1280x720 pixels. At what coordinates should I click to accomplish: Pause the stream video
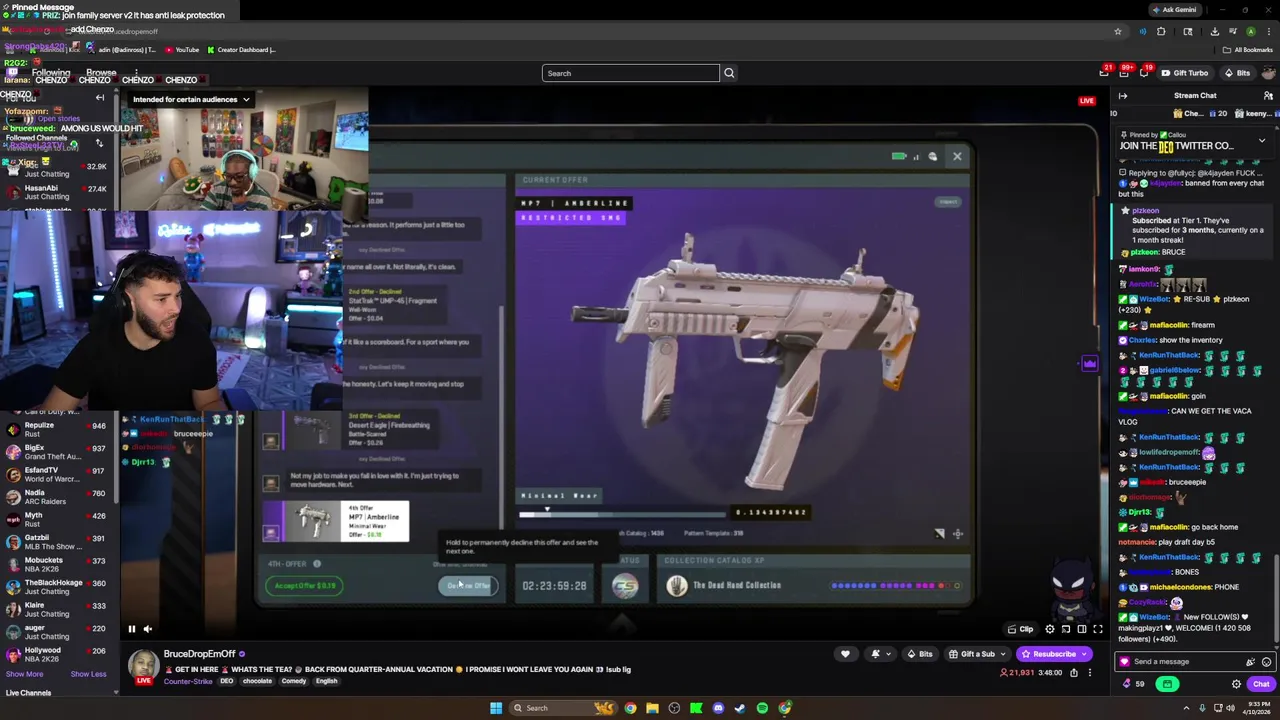click(131, 629)
